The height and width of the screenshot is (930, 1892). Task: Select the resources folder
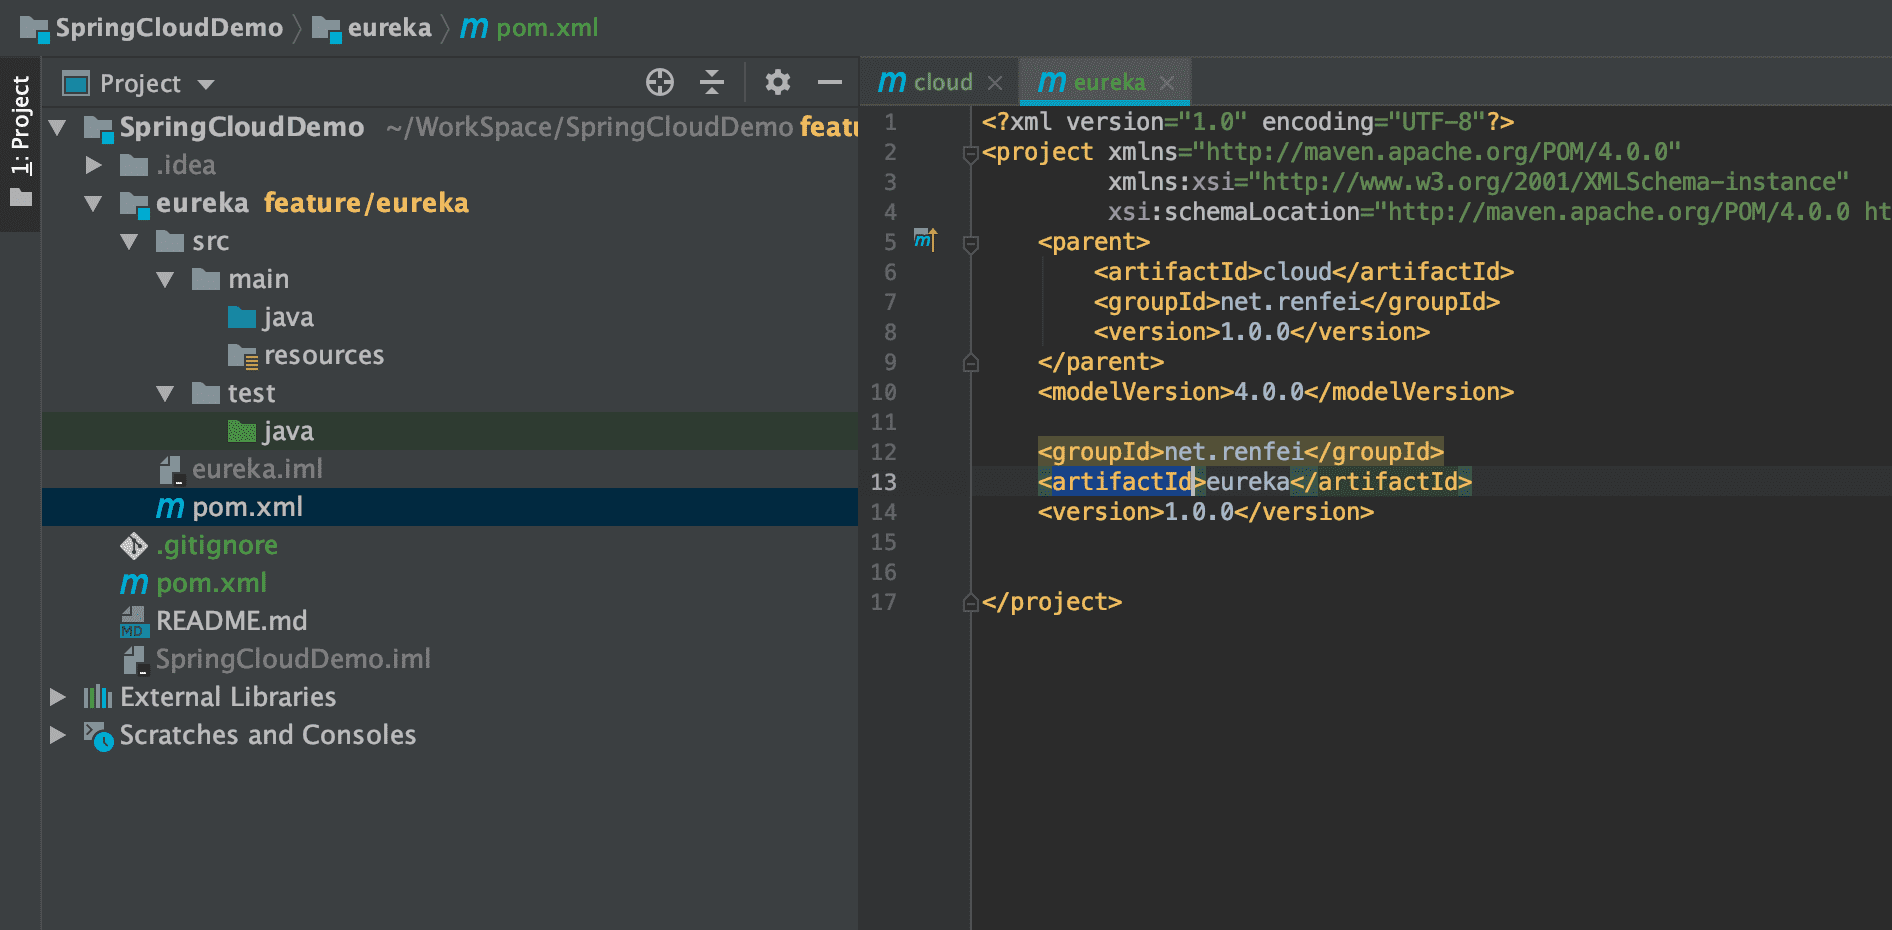pyautogui.click(x=450, y=355)
